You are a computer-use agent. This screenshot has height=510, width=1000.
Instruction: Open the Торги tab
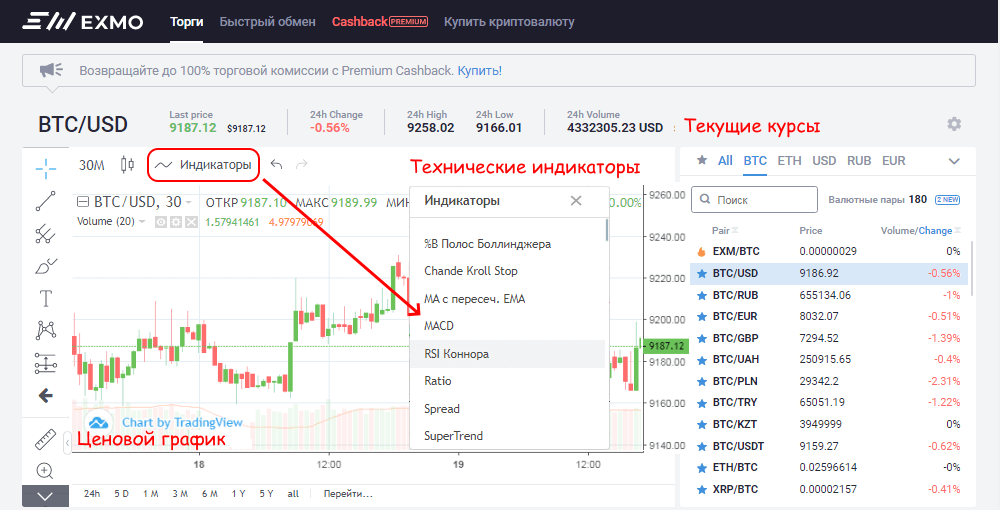point(187,22)
